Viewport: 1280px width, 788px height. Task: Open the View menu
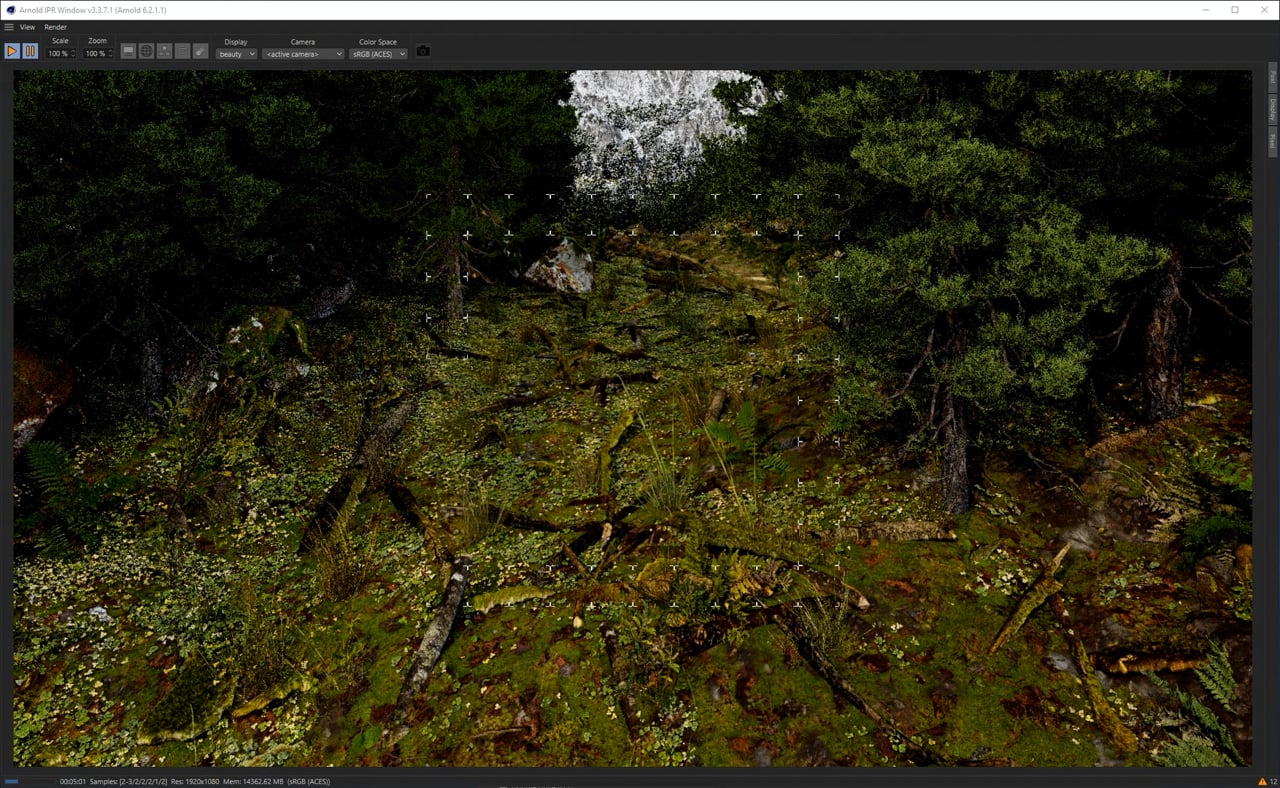pyautogui.click(x=27, y=27)
